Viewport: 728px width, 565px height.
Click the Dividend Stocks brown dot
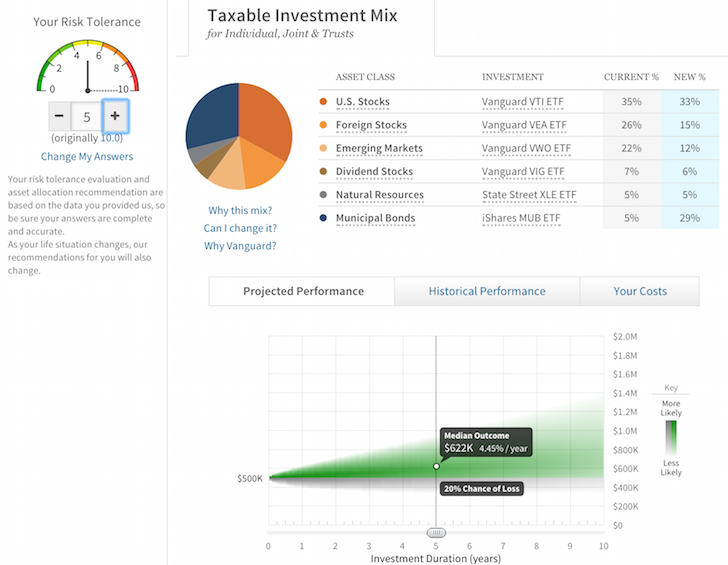pyautogui.click(x=323, y=171)
